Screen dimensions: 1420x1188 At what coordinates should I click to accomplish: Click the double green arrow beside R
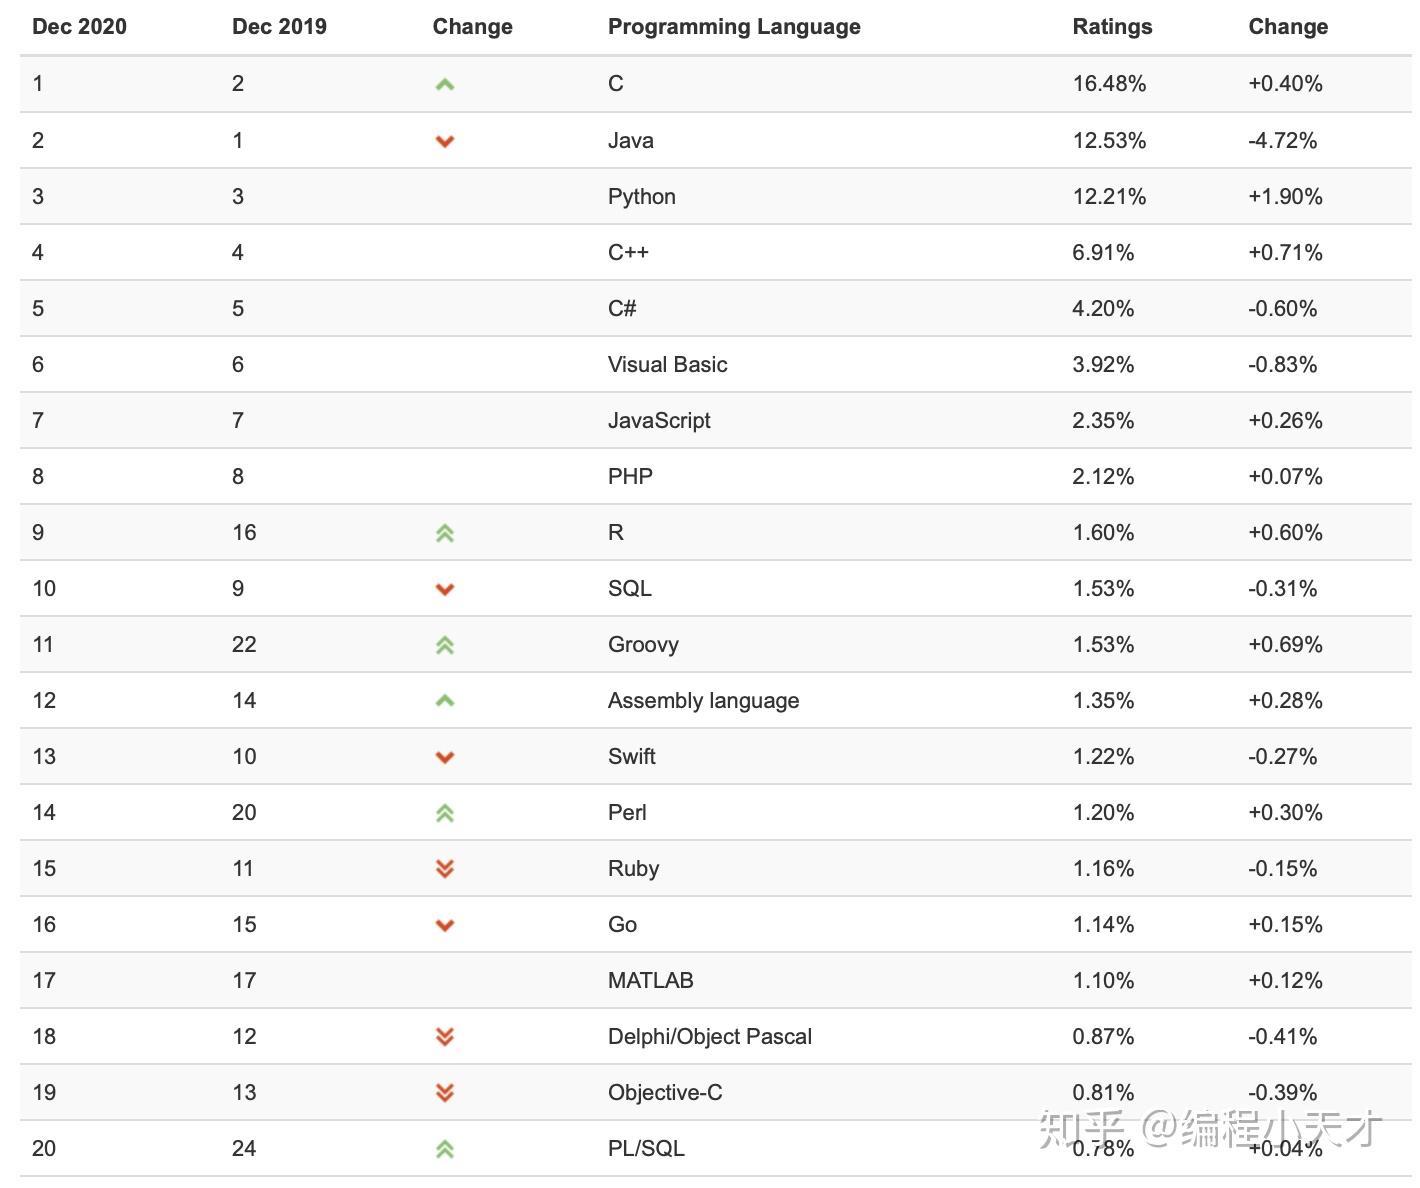click(445, 533)
